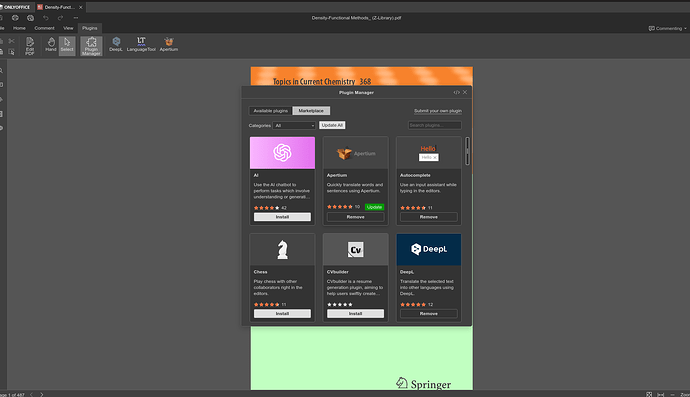The image size is (690, 397).
Task: Open the Edit PDF tool
Action: [29, 46]
